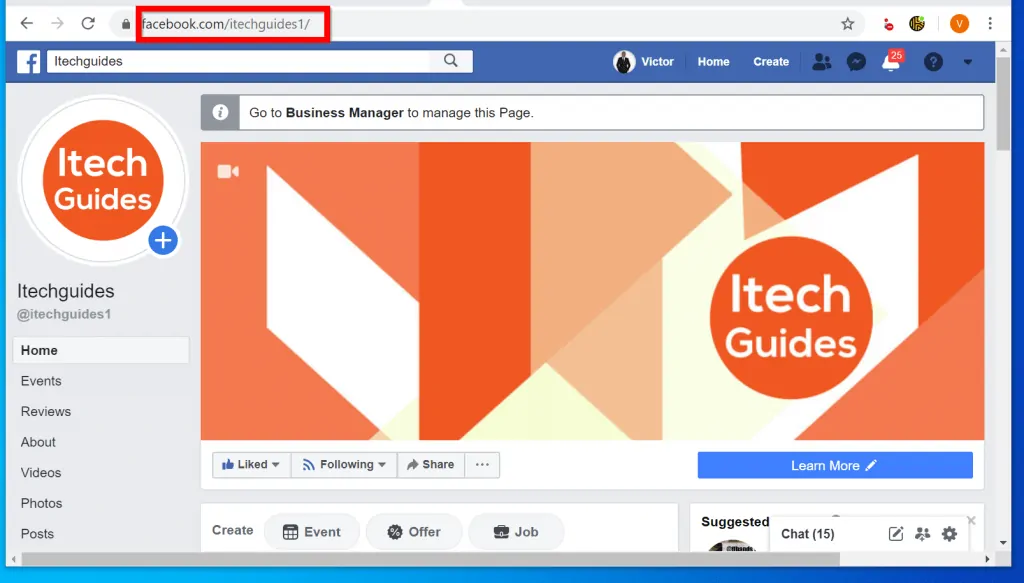1024x583 pixels.
Task: Open the Messenger icon in header
Action: 856,61
